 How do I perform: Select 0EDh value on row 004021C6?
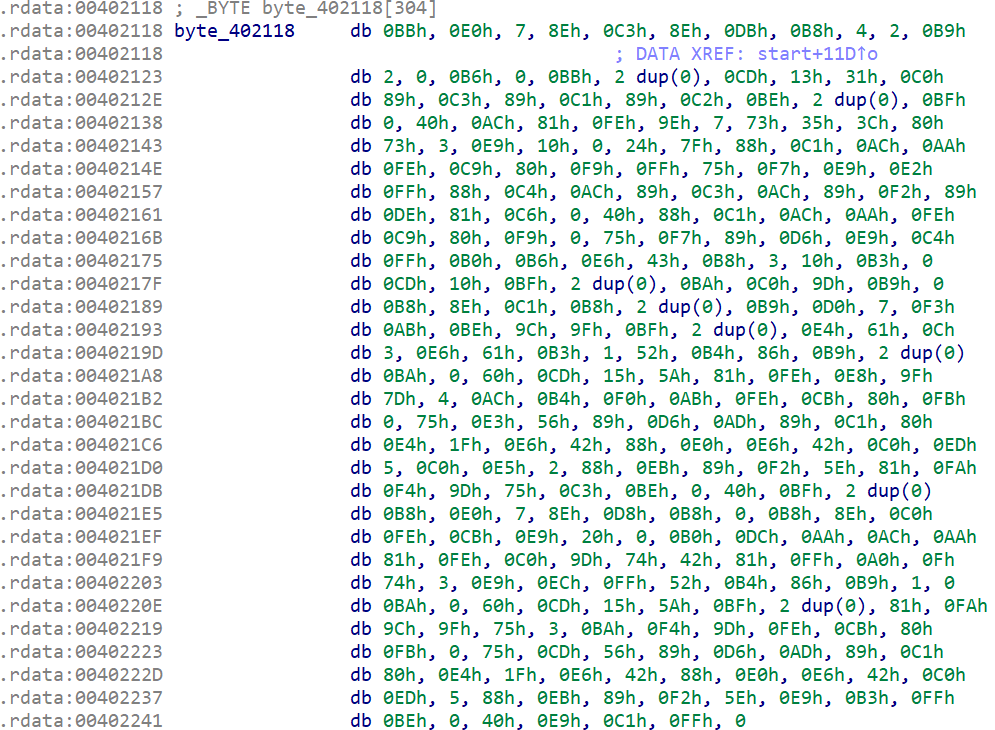click(955, 445)
